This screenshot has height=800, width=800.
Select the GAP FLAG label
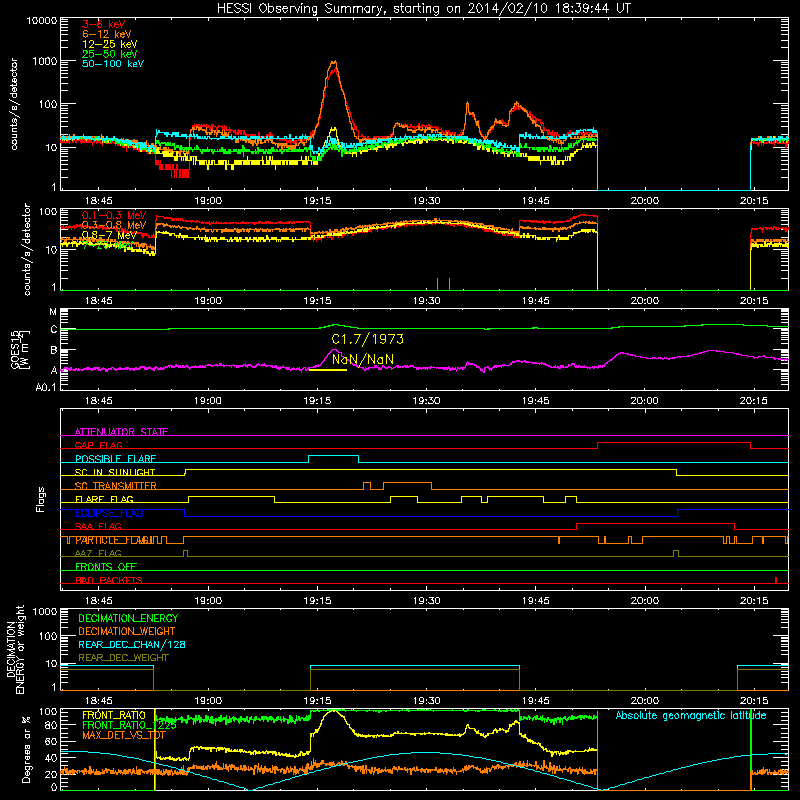click(98, 445)
